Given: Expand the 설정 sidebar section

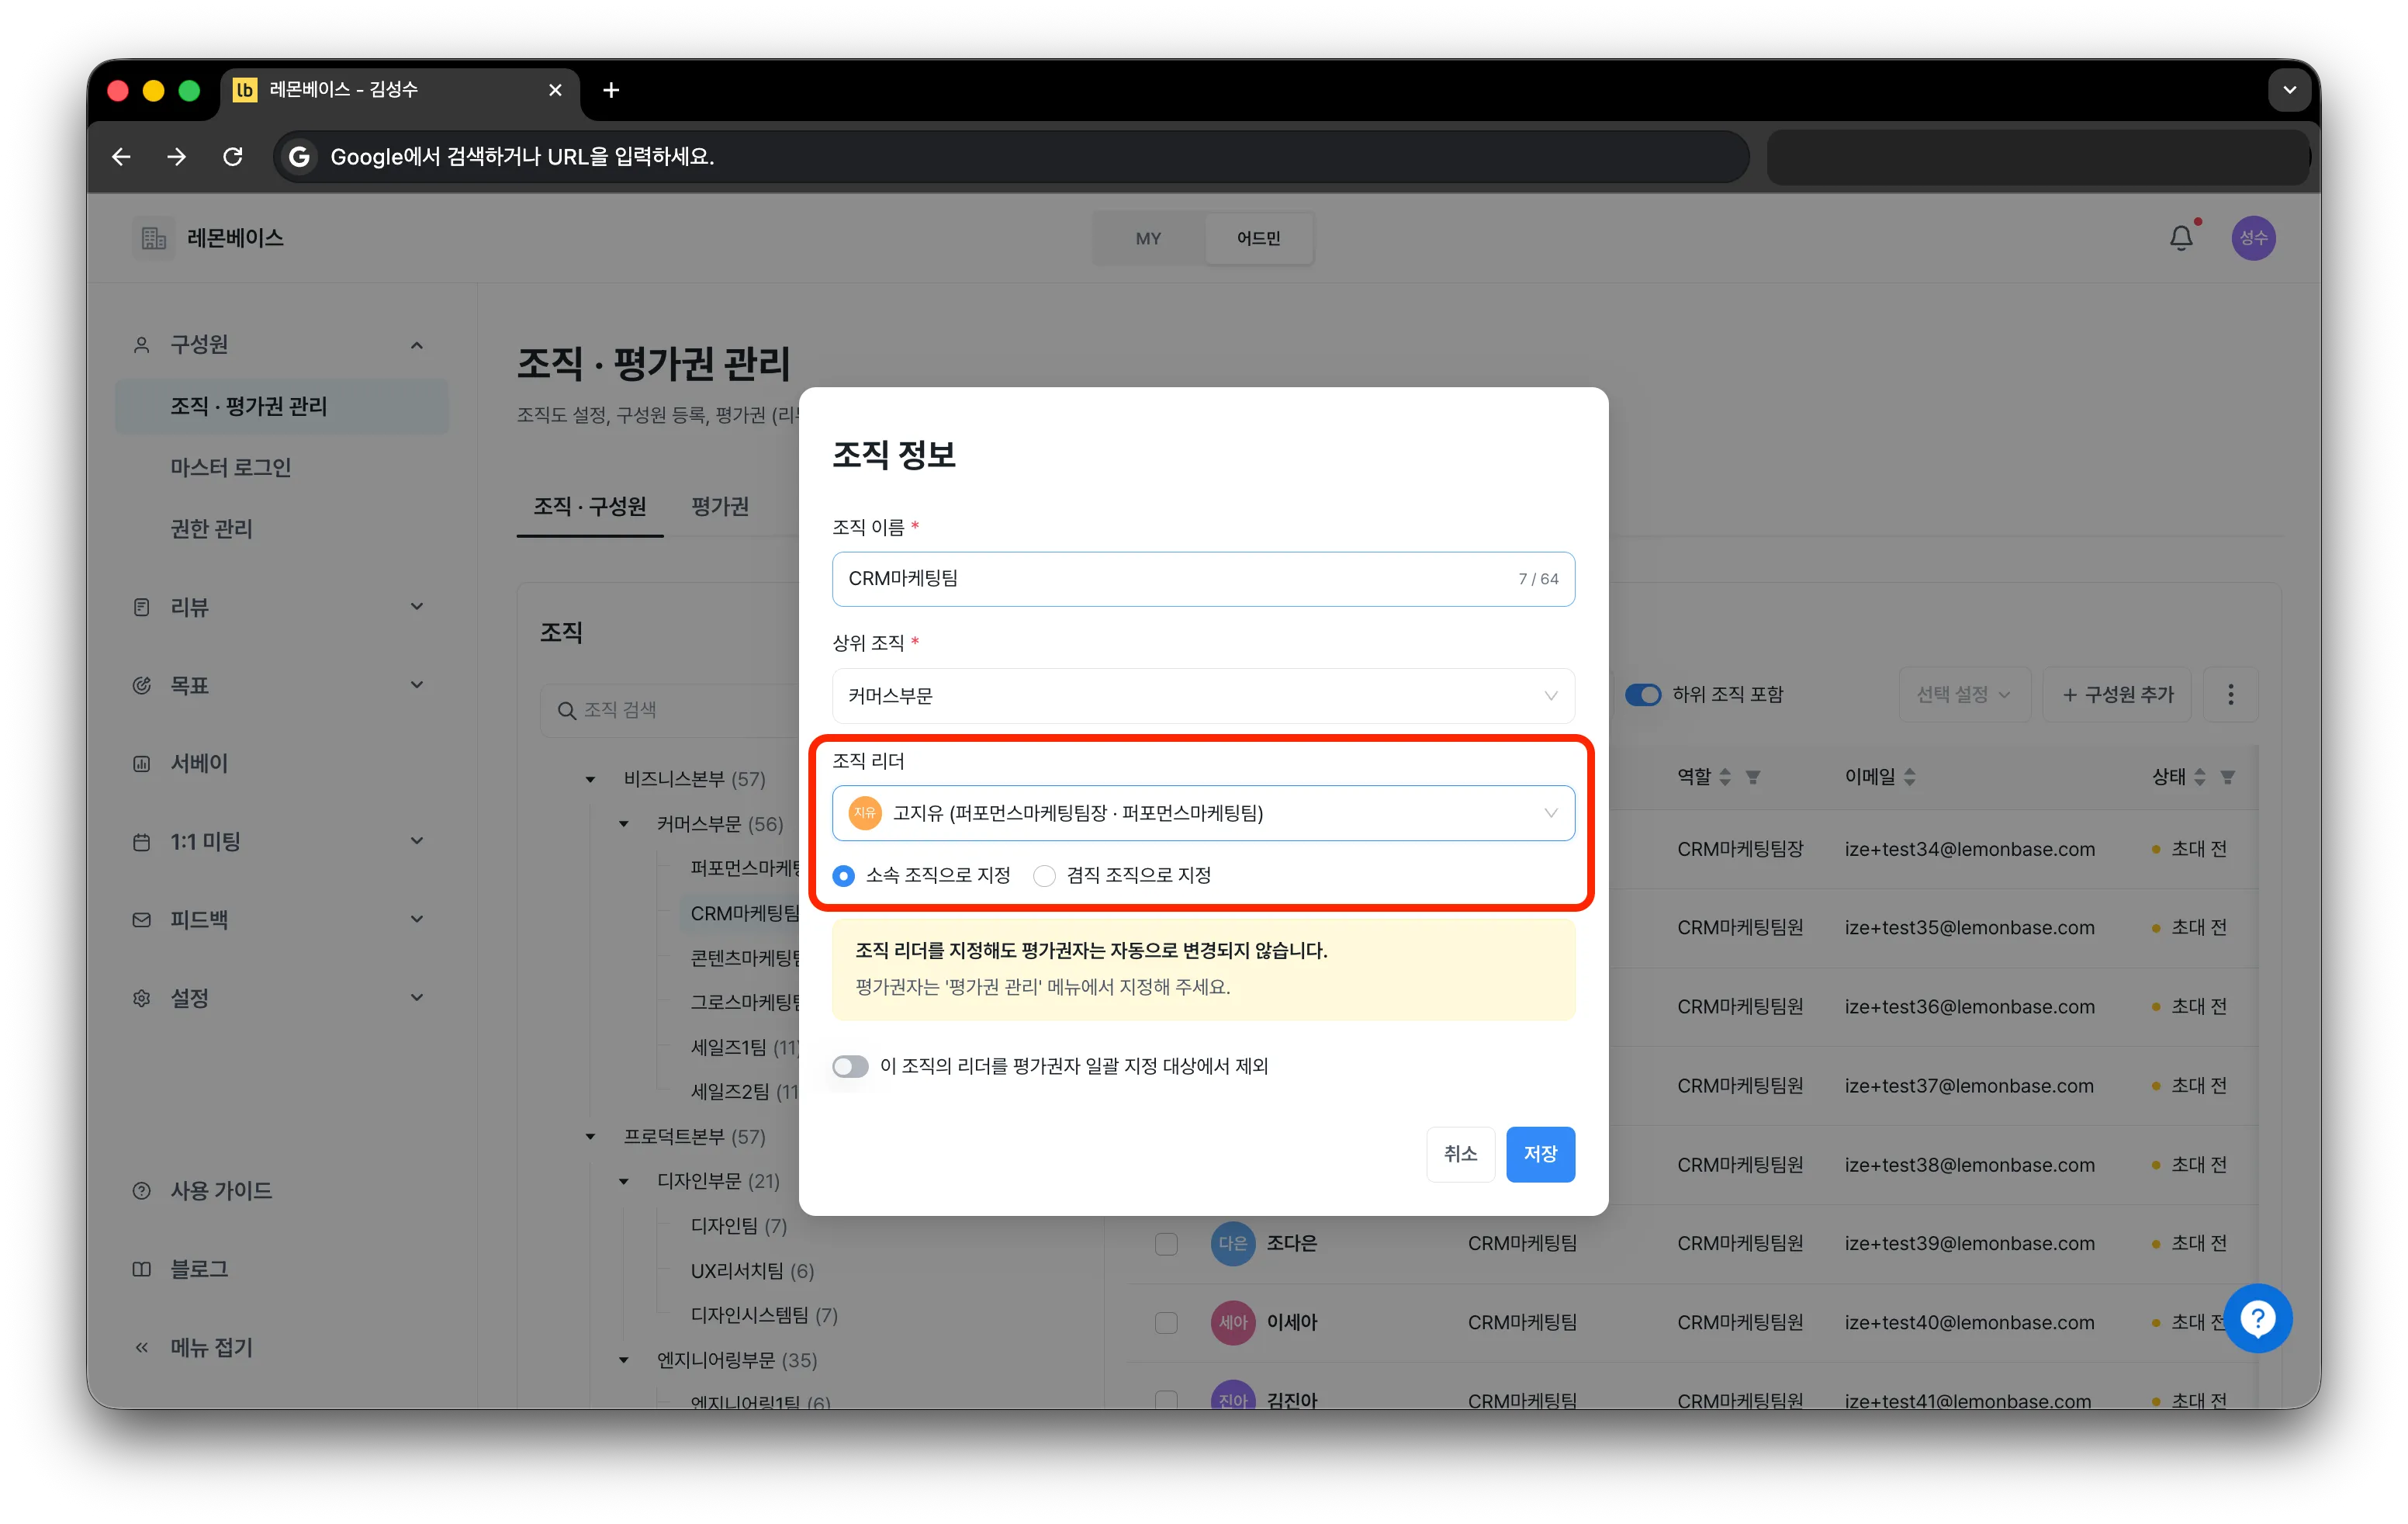Looking at the screenshot, I should 417,998.
